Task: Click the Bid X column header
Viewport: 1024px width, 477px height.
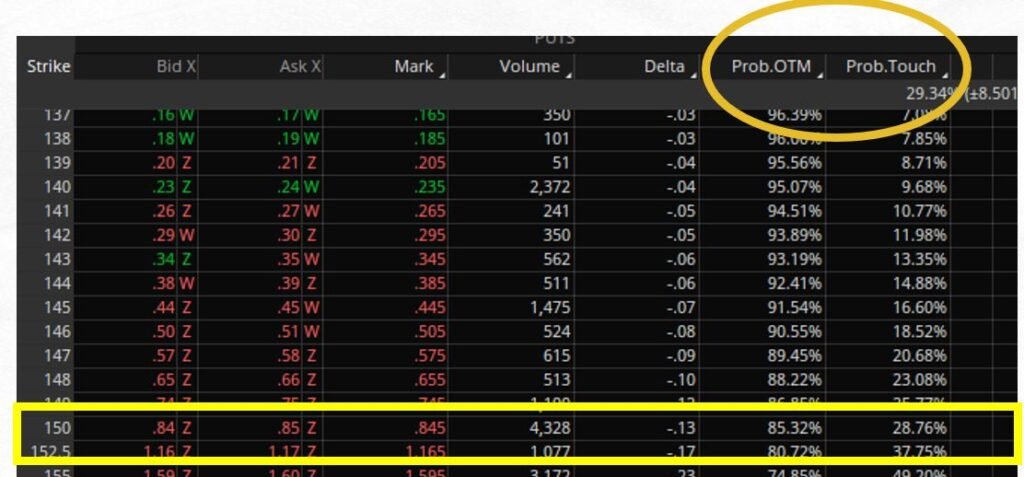Action: click(178, 67)
